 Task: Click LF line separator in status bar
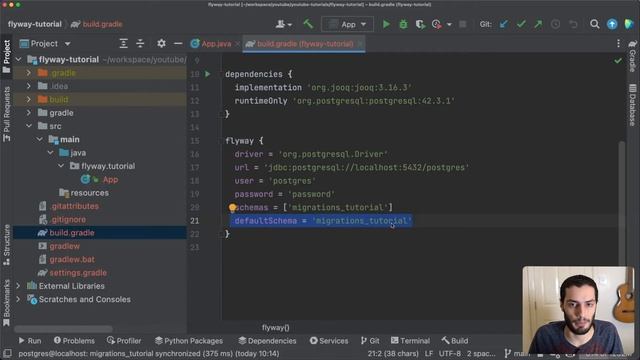coord(429,353)
